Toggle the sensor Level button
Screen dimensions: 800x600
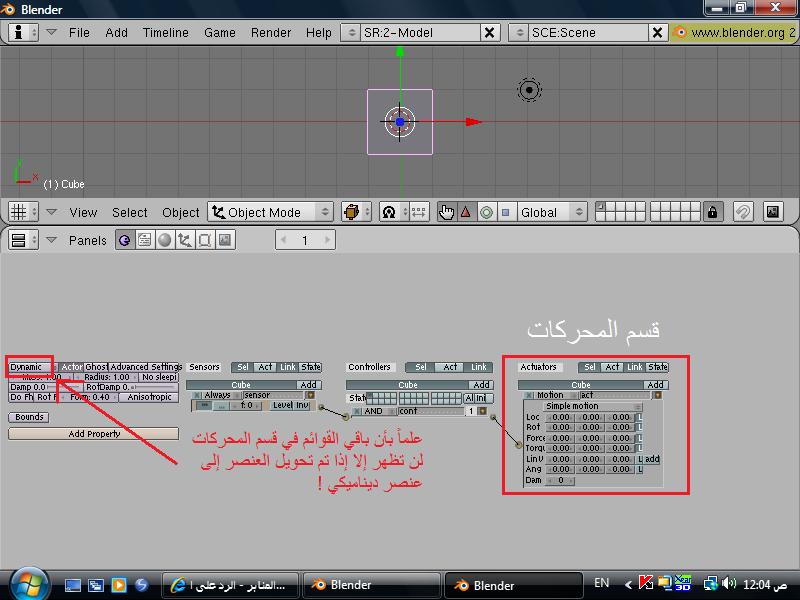pos(282,405)
